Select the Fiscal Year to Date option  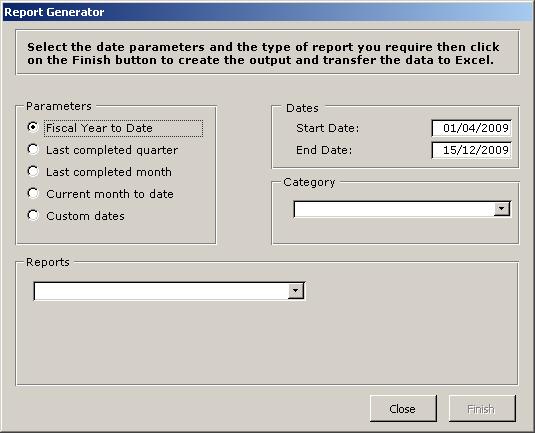[x=33, y=128]
